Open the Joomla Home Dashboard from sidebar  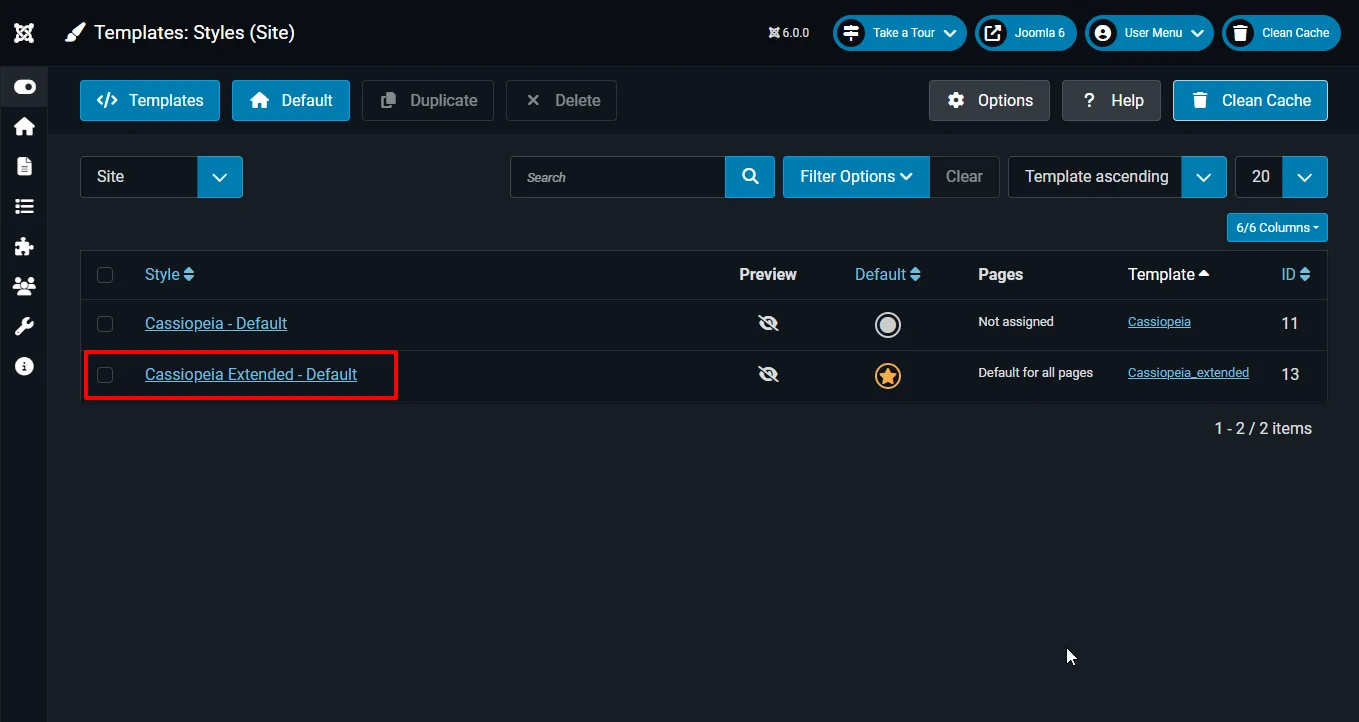pyautogui.click(x=25, y=126)
